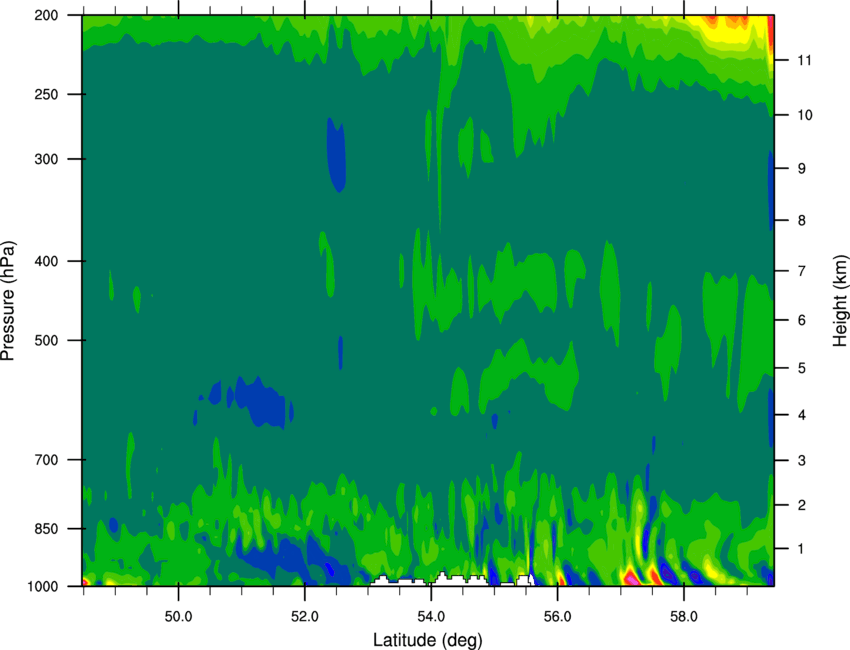Click the height label 5 km
The width and height of the screenshot is (850, 650).
coord(802,369)
